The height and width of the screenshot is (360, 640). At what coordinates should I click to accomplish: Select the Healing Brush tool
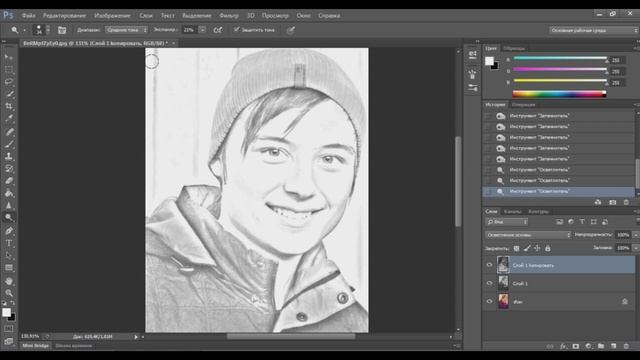pos(9,131)
